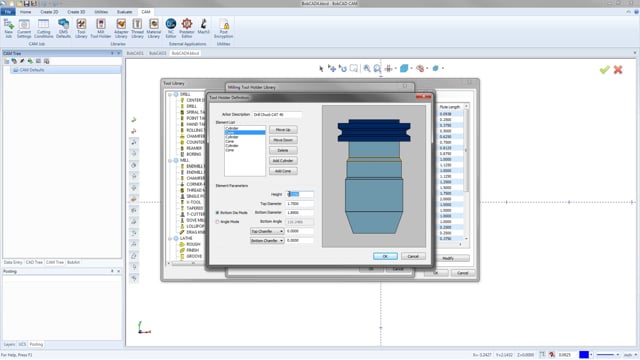
Task: Open the Tool Library ribbon icon
Action: [x=81, y=28]
